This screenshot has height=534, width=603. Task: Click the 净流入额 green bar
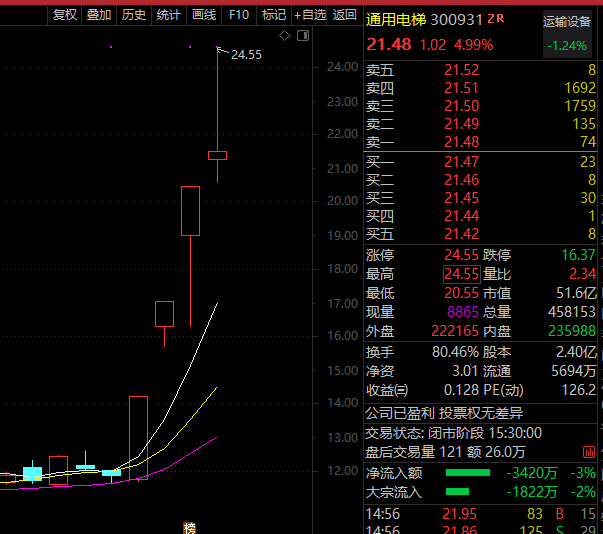pos(468,472)
